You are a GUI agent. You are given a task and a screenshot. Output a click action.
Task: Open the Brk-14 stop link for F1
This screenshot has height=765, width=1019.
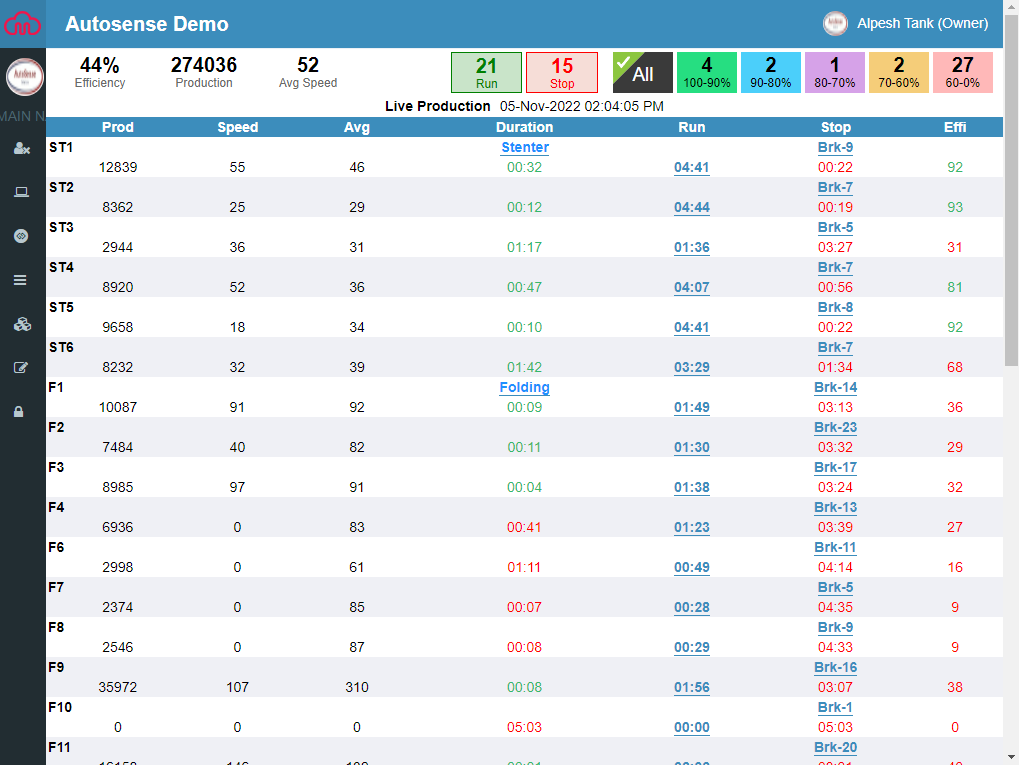pos(835,387)
